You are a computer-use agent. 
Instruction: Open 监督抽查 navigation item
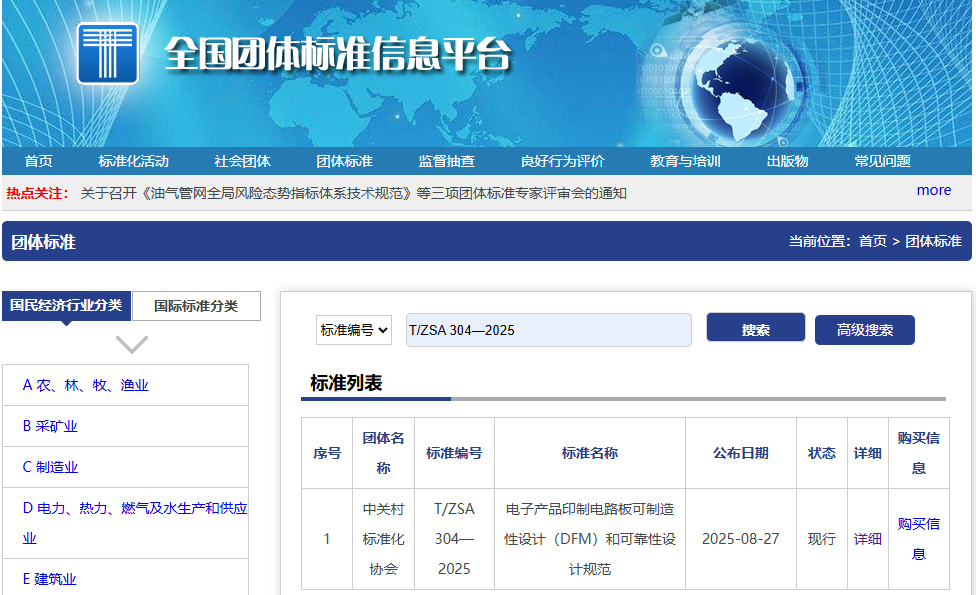[x=446, y=161]
